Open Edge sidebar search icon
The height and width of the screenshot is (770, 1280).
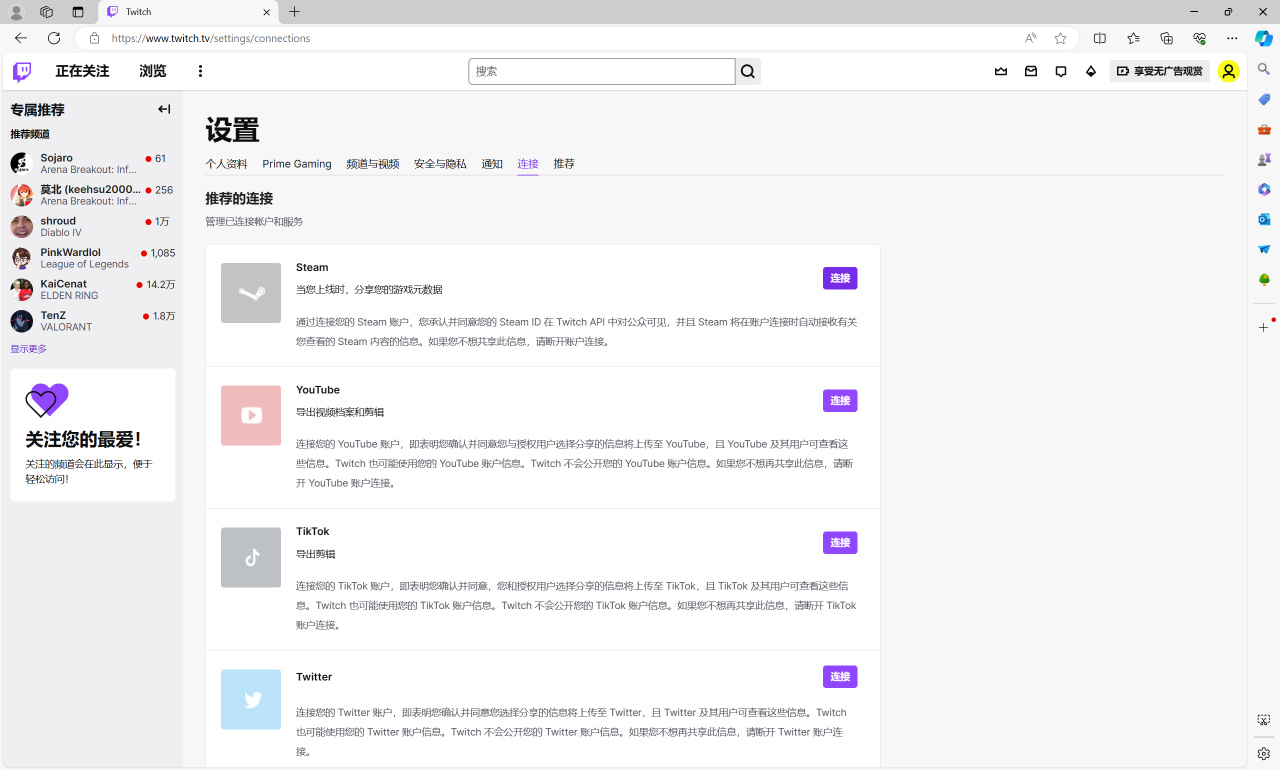(1264, 69)
